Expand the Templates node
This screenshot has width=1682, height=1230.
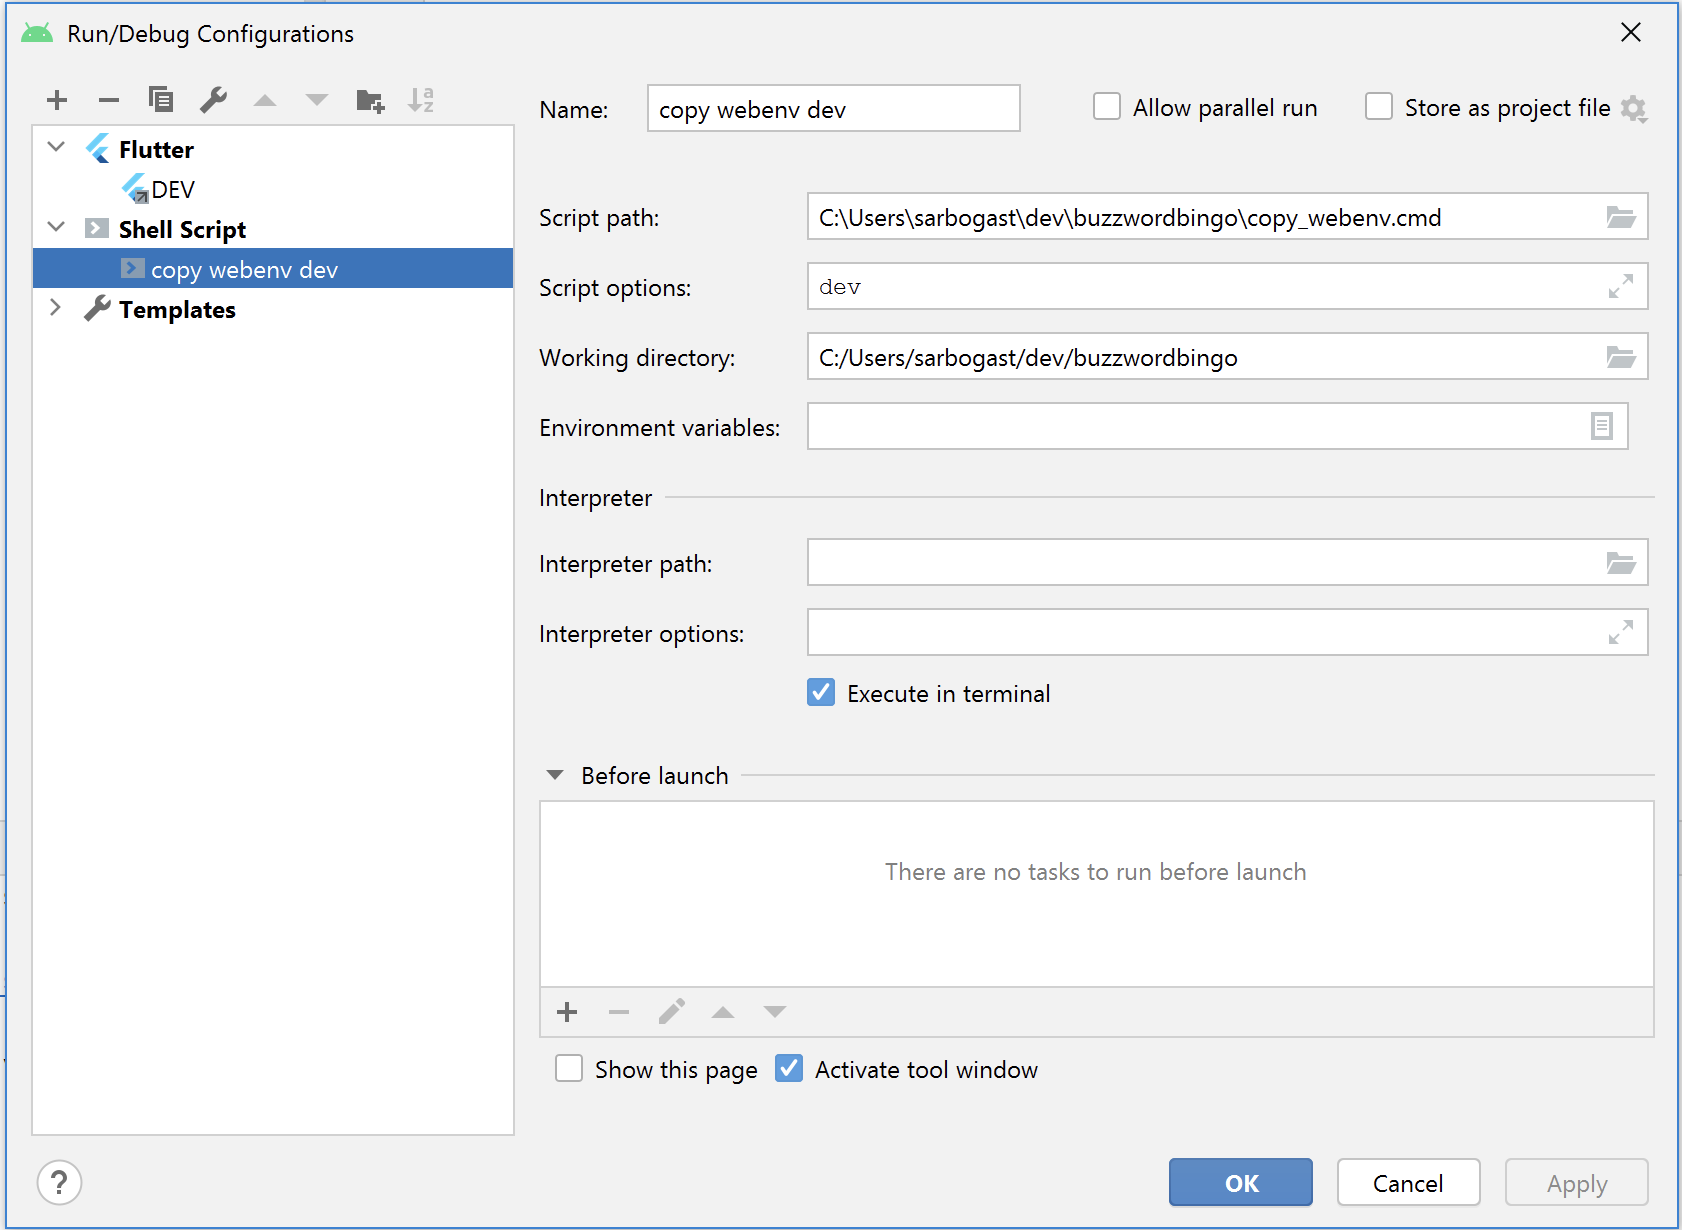[56, 308]
